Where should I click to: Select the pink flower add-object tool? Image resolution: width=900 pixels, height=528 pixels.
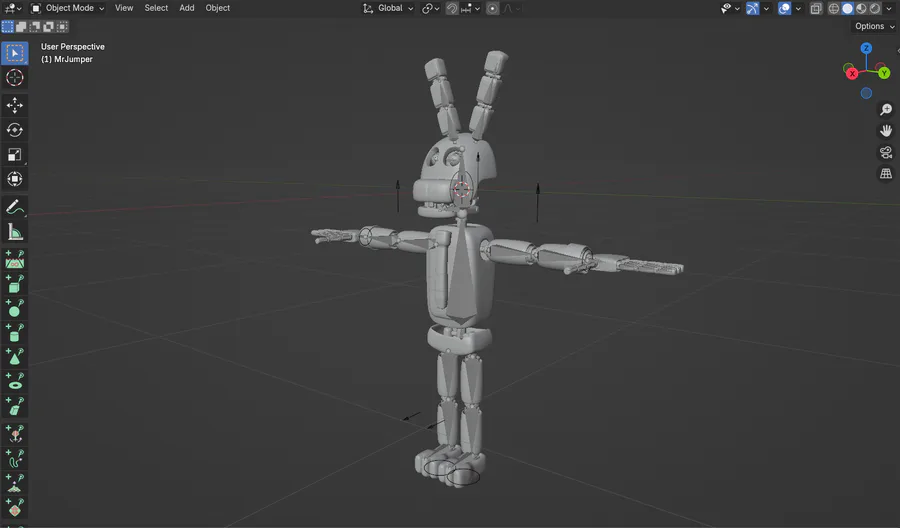point(15,434)
